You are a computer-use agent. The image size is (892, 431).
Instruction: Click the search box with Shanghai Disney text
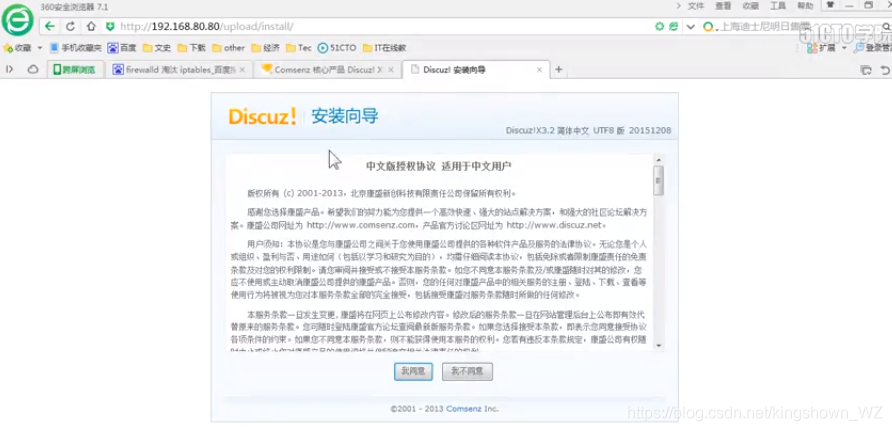pos(799,26)
